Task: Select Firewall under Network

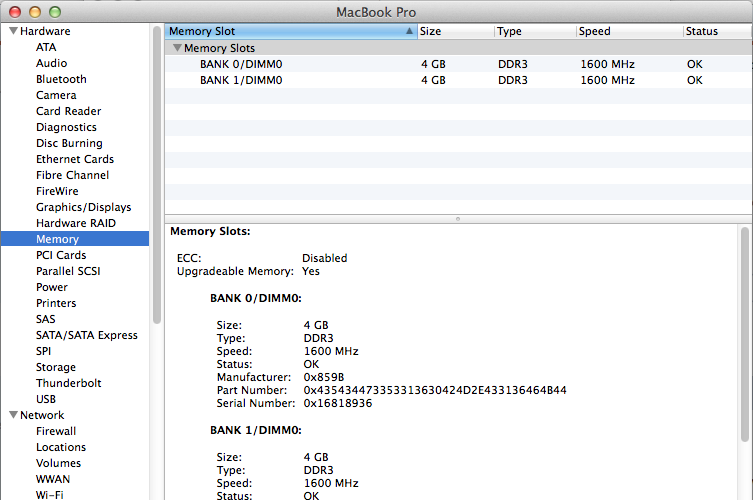Action: point(56,431)
